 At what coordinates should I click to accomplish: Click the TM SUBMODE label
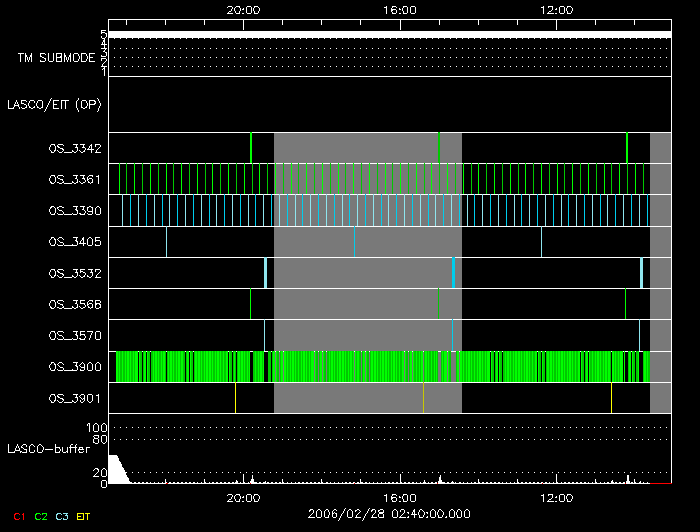(x=56, y=58)
